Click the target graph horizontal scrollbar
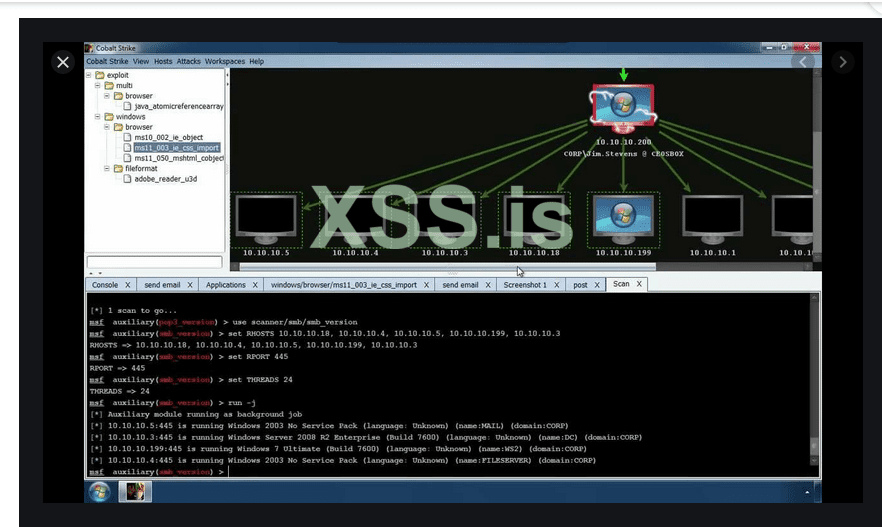The width and height of the screenshot is (882, 527). (447, 267)
